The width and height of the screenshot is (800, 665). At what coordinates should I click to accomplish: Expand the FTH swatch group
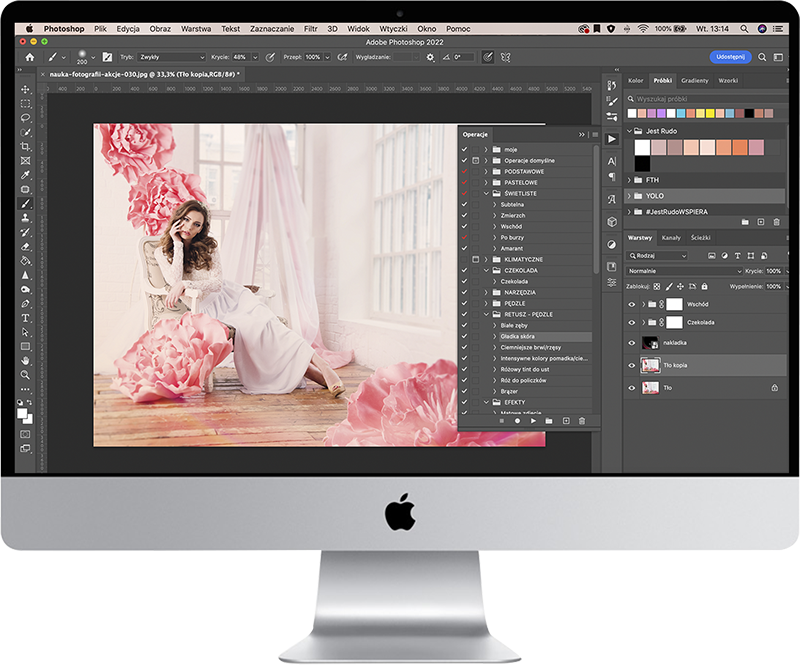[x=630, y=180]
